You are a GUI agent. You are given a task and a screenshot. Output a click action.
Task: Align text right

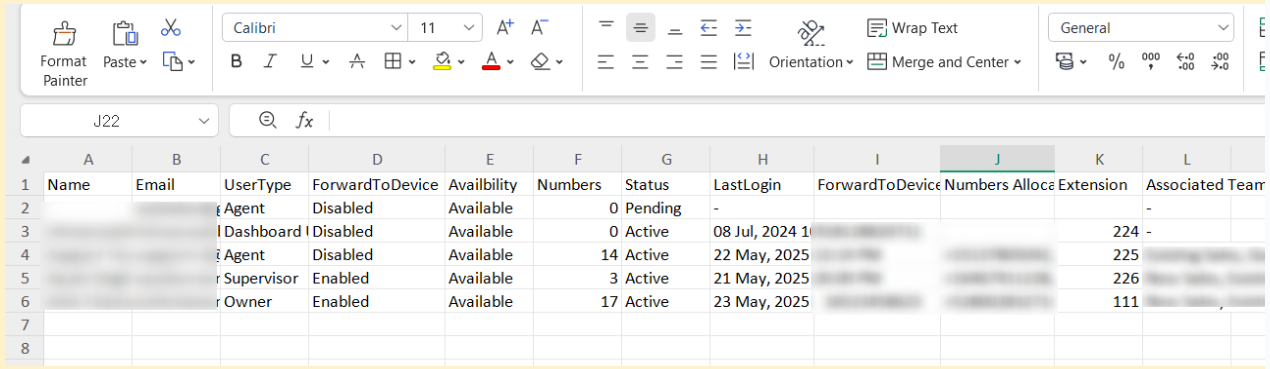(x=675, y=62)
